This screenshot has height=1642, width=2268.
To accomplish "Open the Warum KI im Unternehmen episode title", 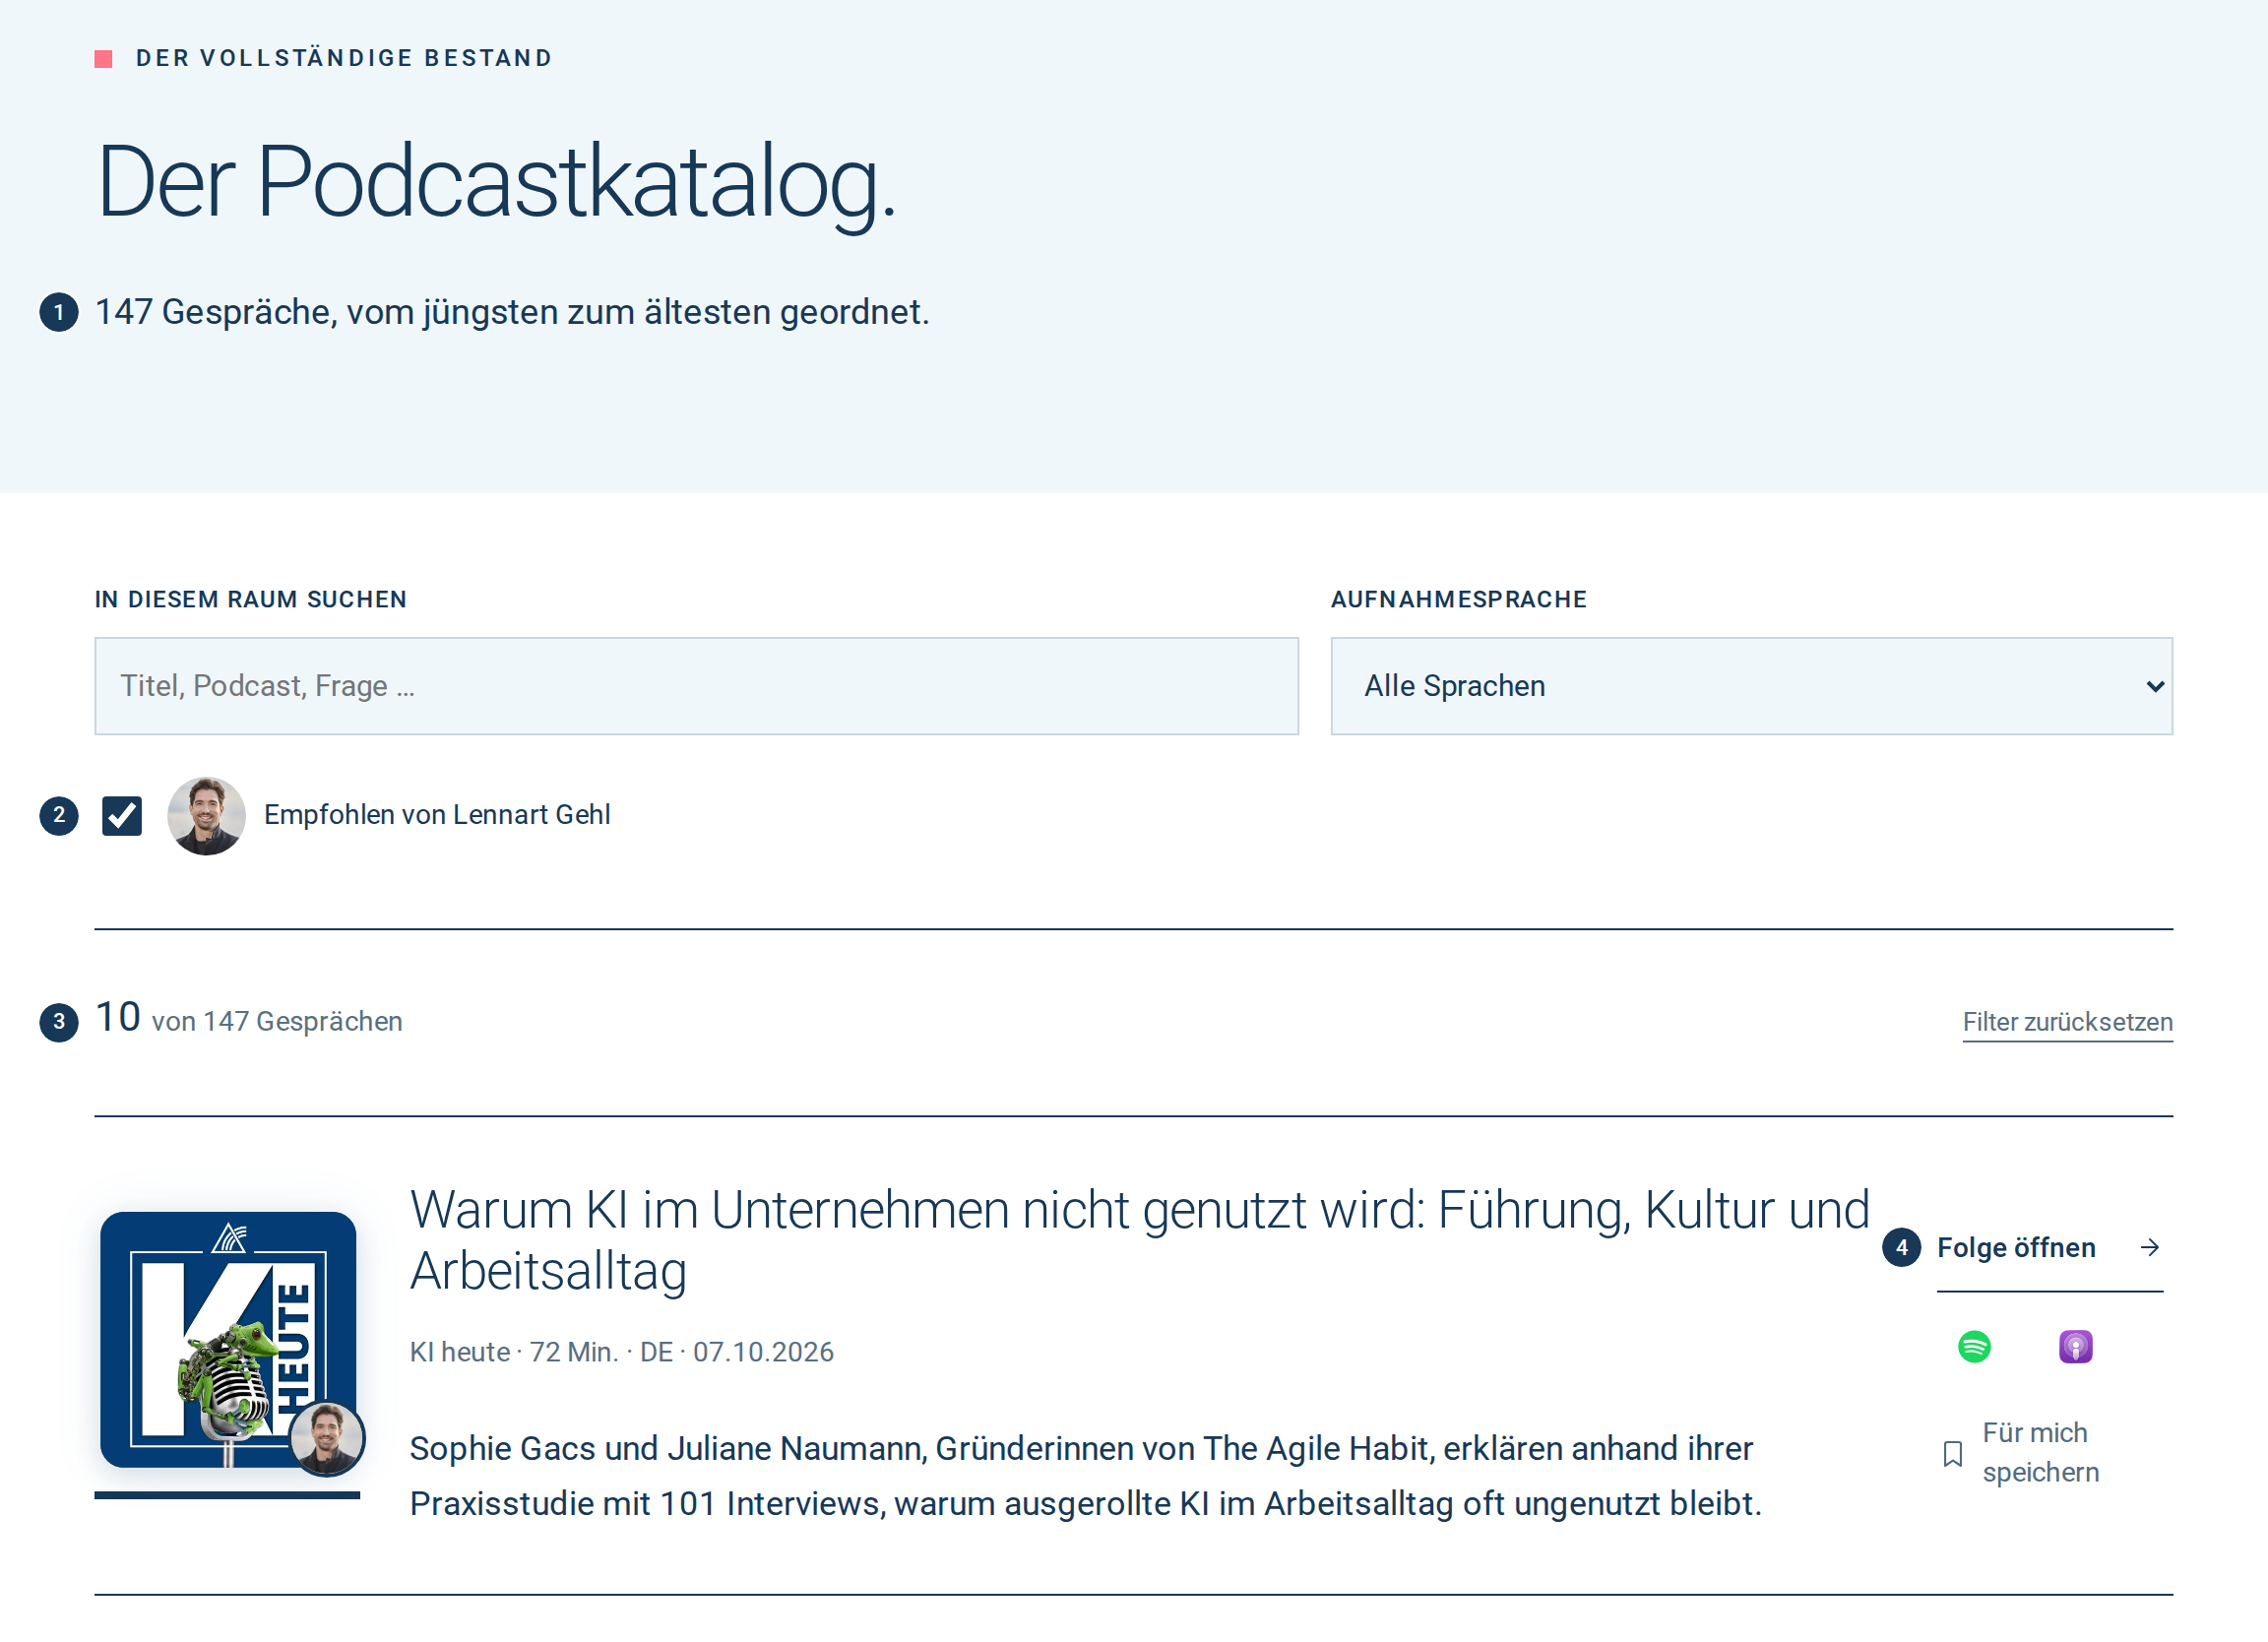I will point(1139,1241).
